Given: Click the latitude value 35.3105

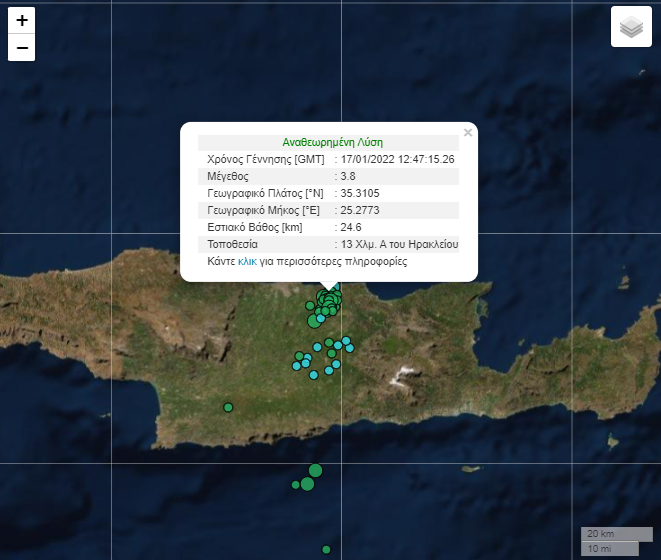Looking at the screenshot, I should click(x=360, y=193).
